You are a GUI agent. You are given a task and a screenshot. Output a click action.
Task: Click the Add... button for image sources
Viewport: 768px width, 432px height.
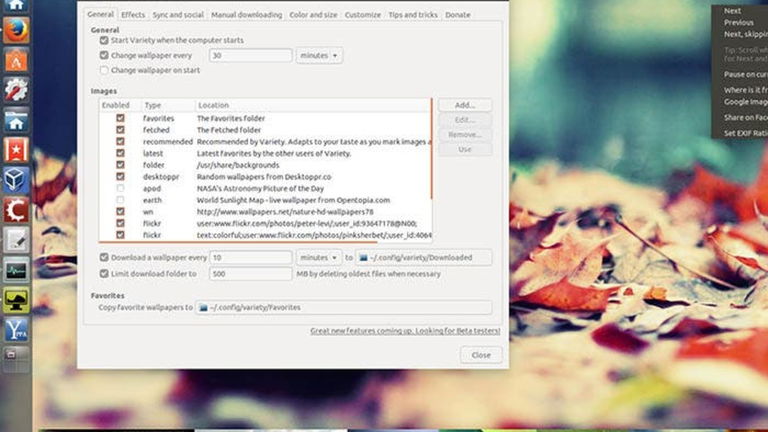click(464, 105)
